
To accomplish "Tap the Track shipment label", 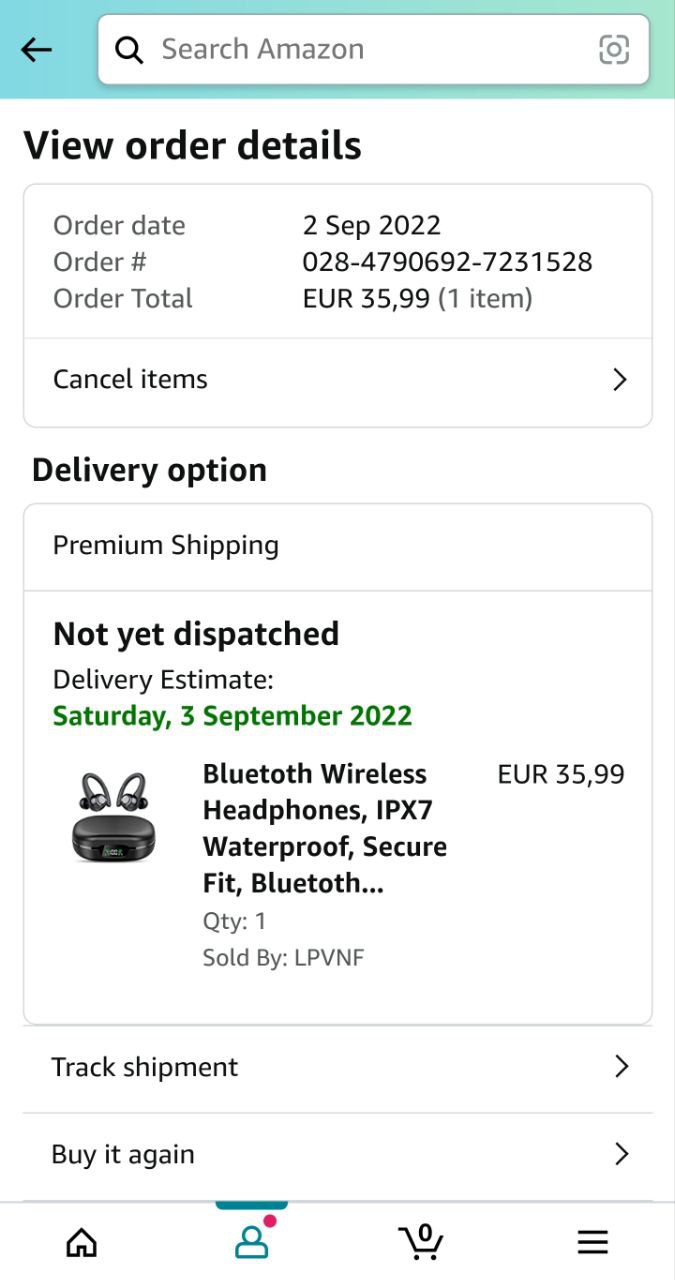I will (145, 1067).
